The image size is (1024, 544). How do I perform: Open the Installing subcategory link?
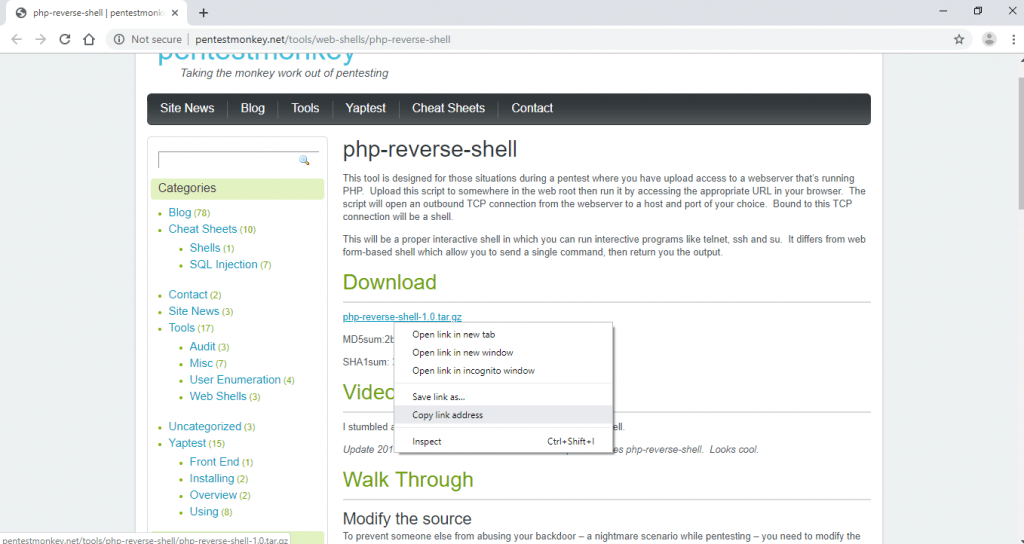pos(212,479)
